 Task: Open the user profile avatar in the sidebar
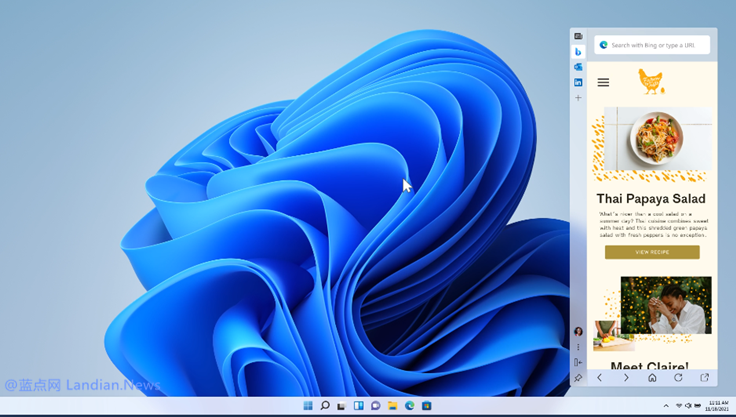point(578,332)
